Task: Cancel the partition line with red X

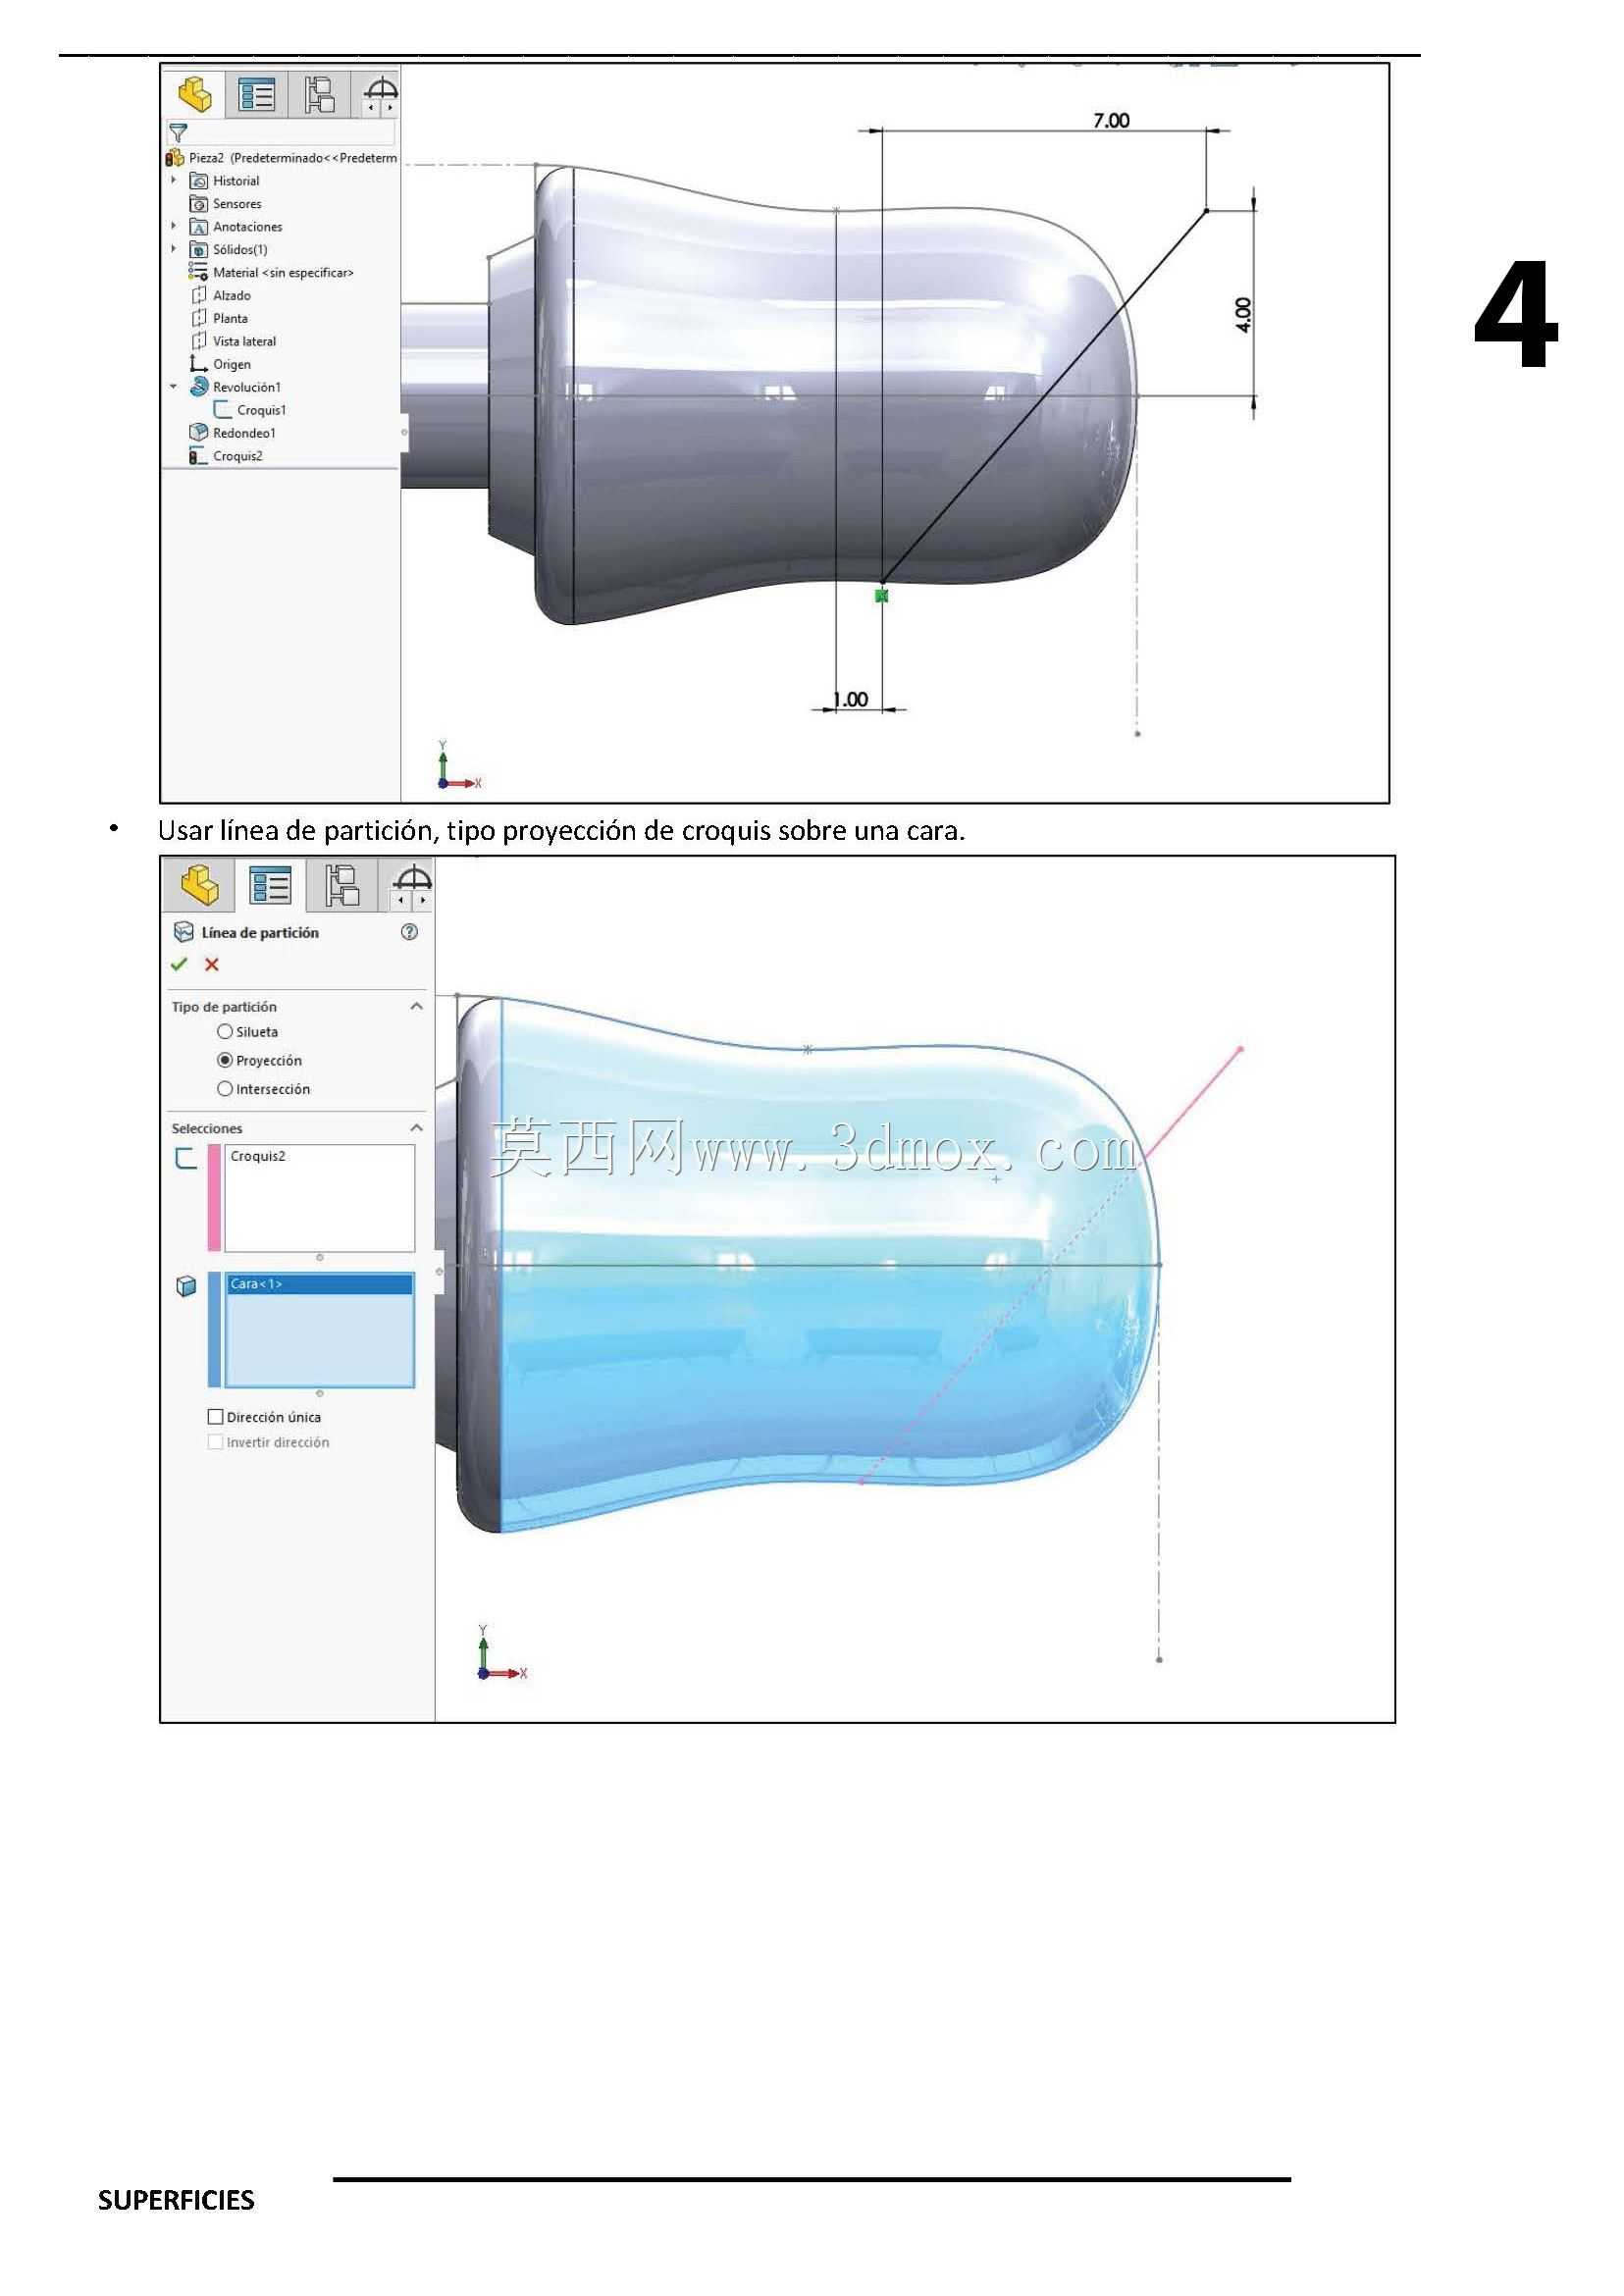Action: (212, 964)
